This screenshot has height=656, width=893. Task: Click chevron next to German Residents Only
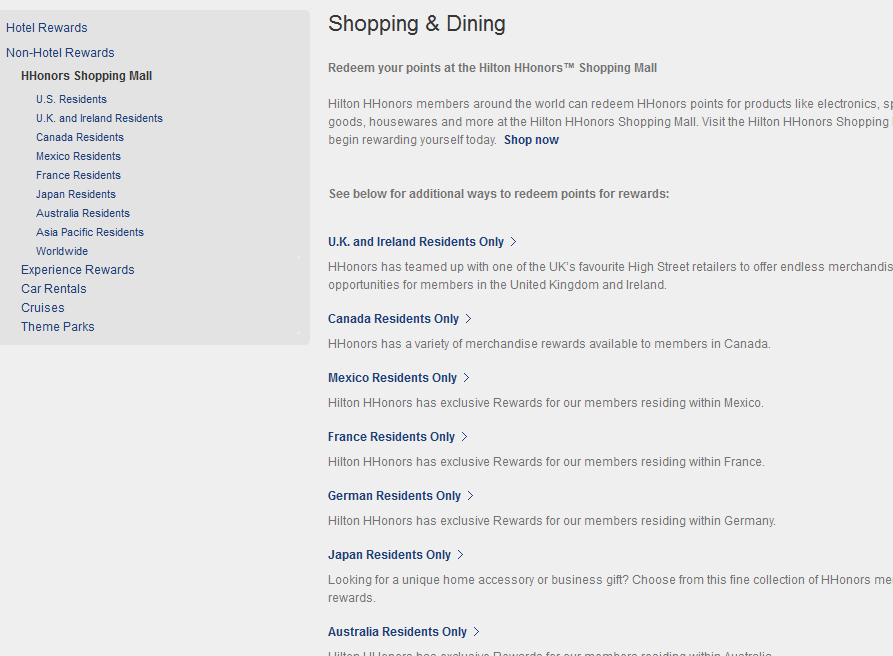click(x=470, y=496)
